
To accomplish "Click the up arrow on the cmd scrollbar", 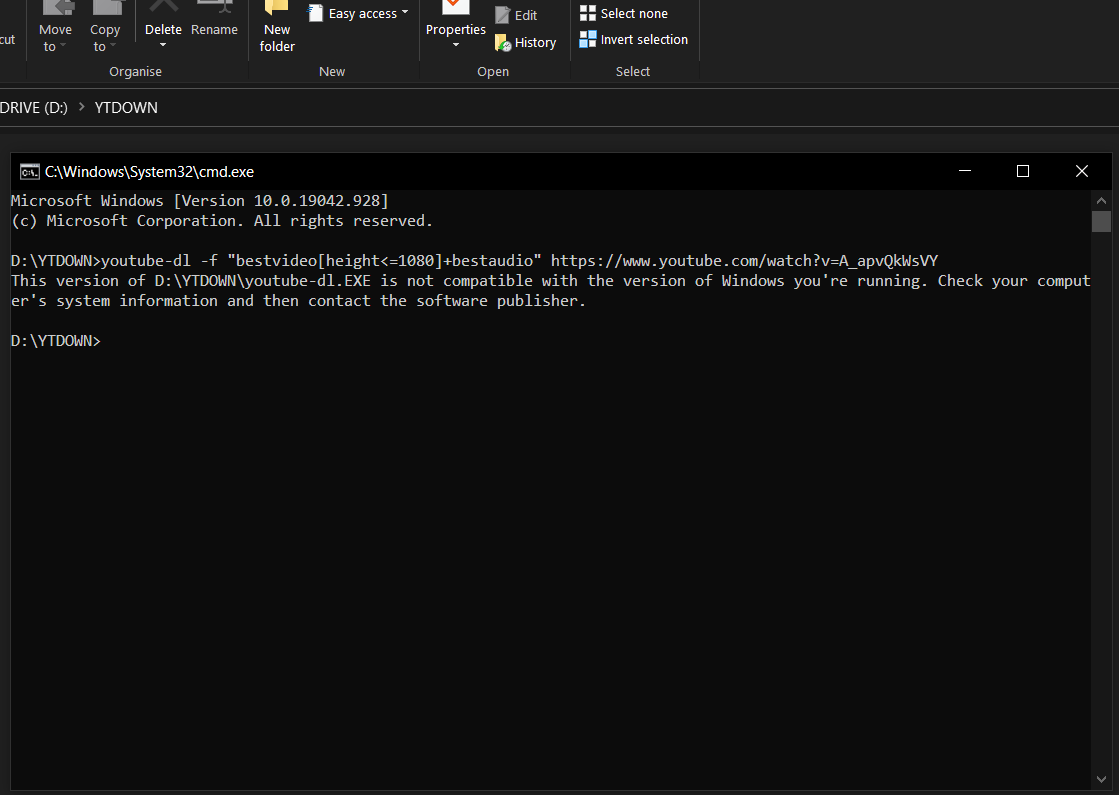I will [x=1101, y=199].
